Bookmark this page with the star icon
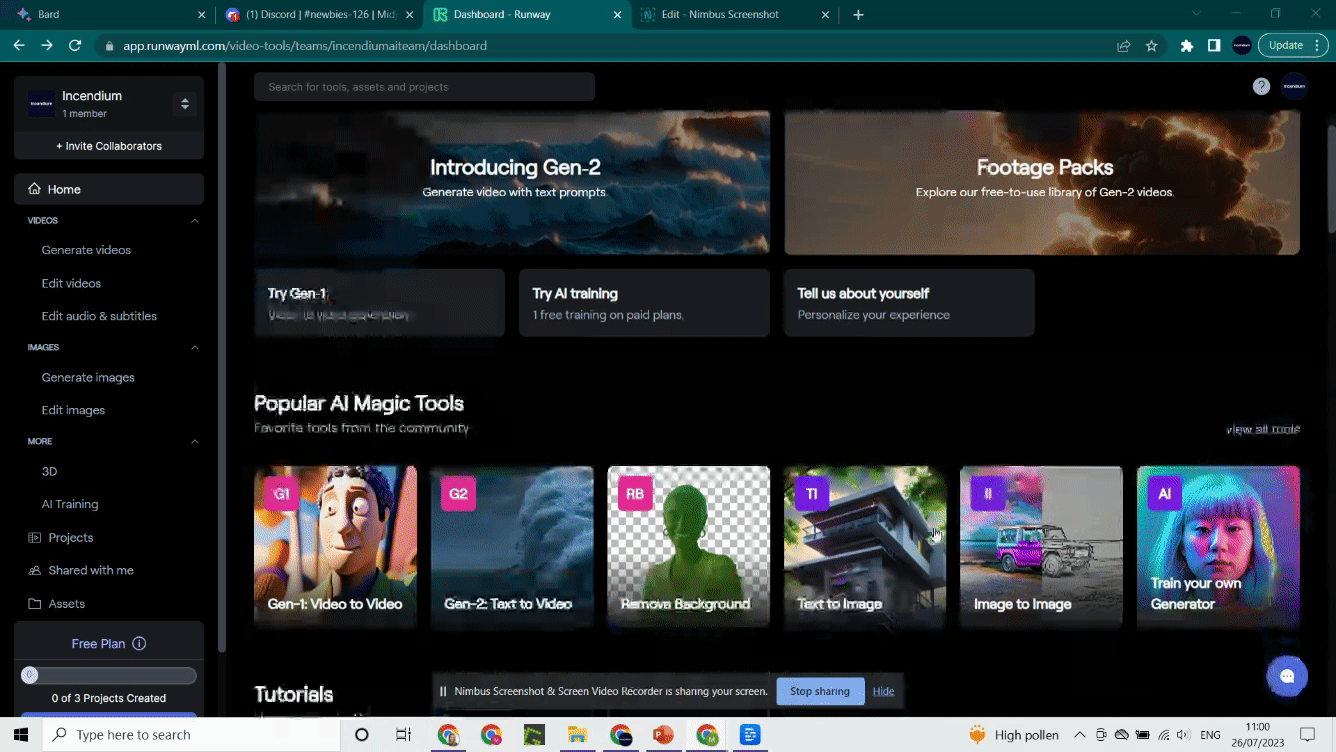The height and width of the screenshot is (752, 1336). [1152, 46]
